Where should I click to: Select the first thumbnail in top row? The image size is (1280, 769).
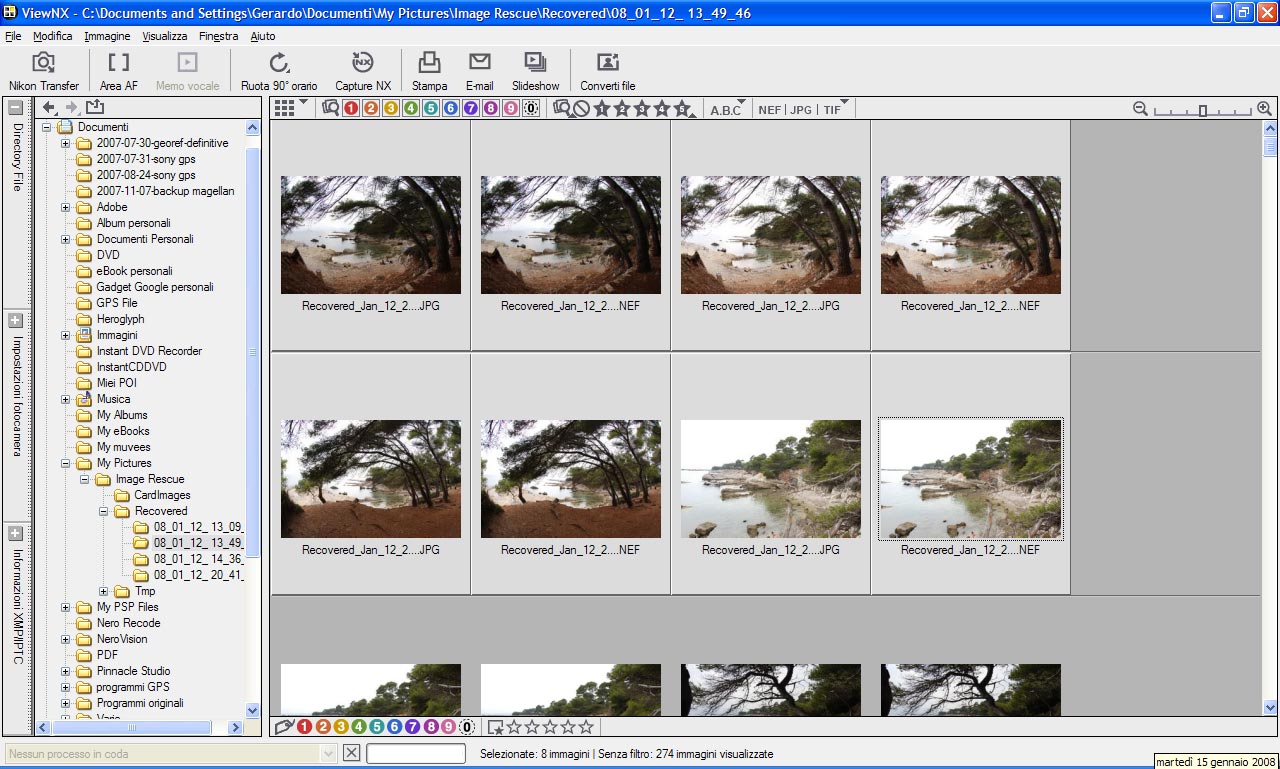click(x=370, y=235)
